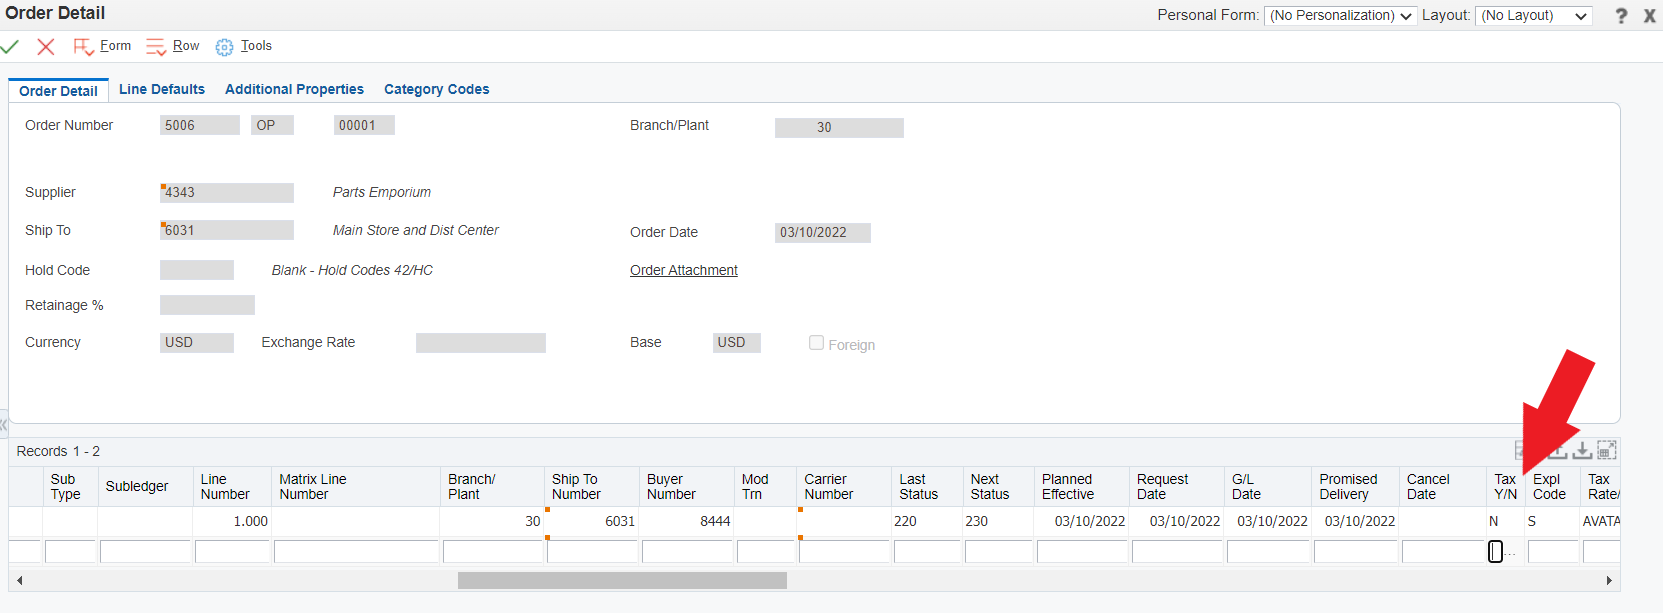Click the Buyer Number column header
The width and height of the screenshot is (1663, 613).
tap(687, 487)
